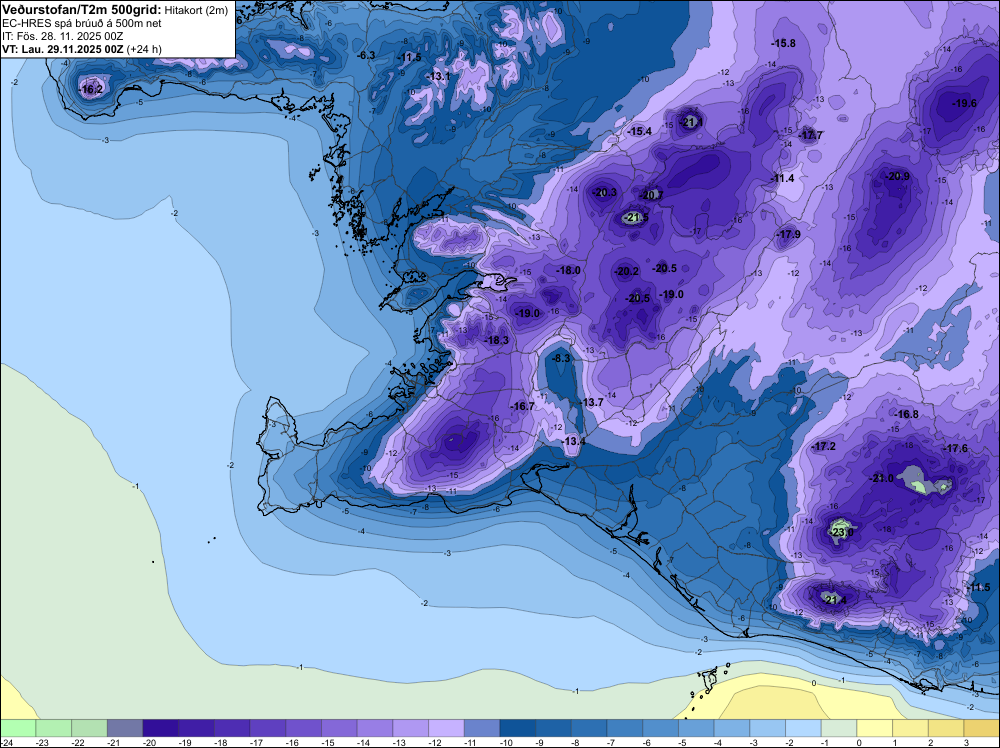Screen dimensions: 1000x748
Task: Click the -15.8 temperature value
Action: tap(783, 43)
